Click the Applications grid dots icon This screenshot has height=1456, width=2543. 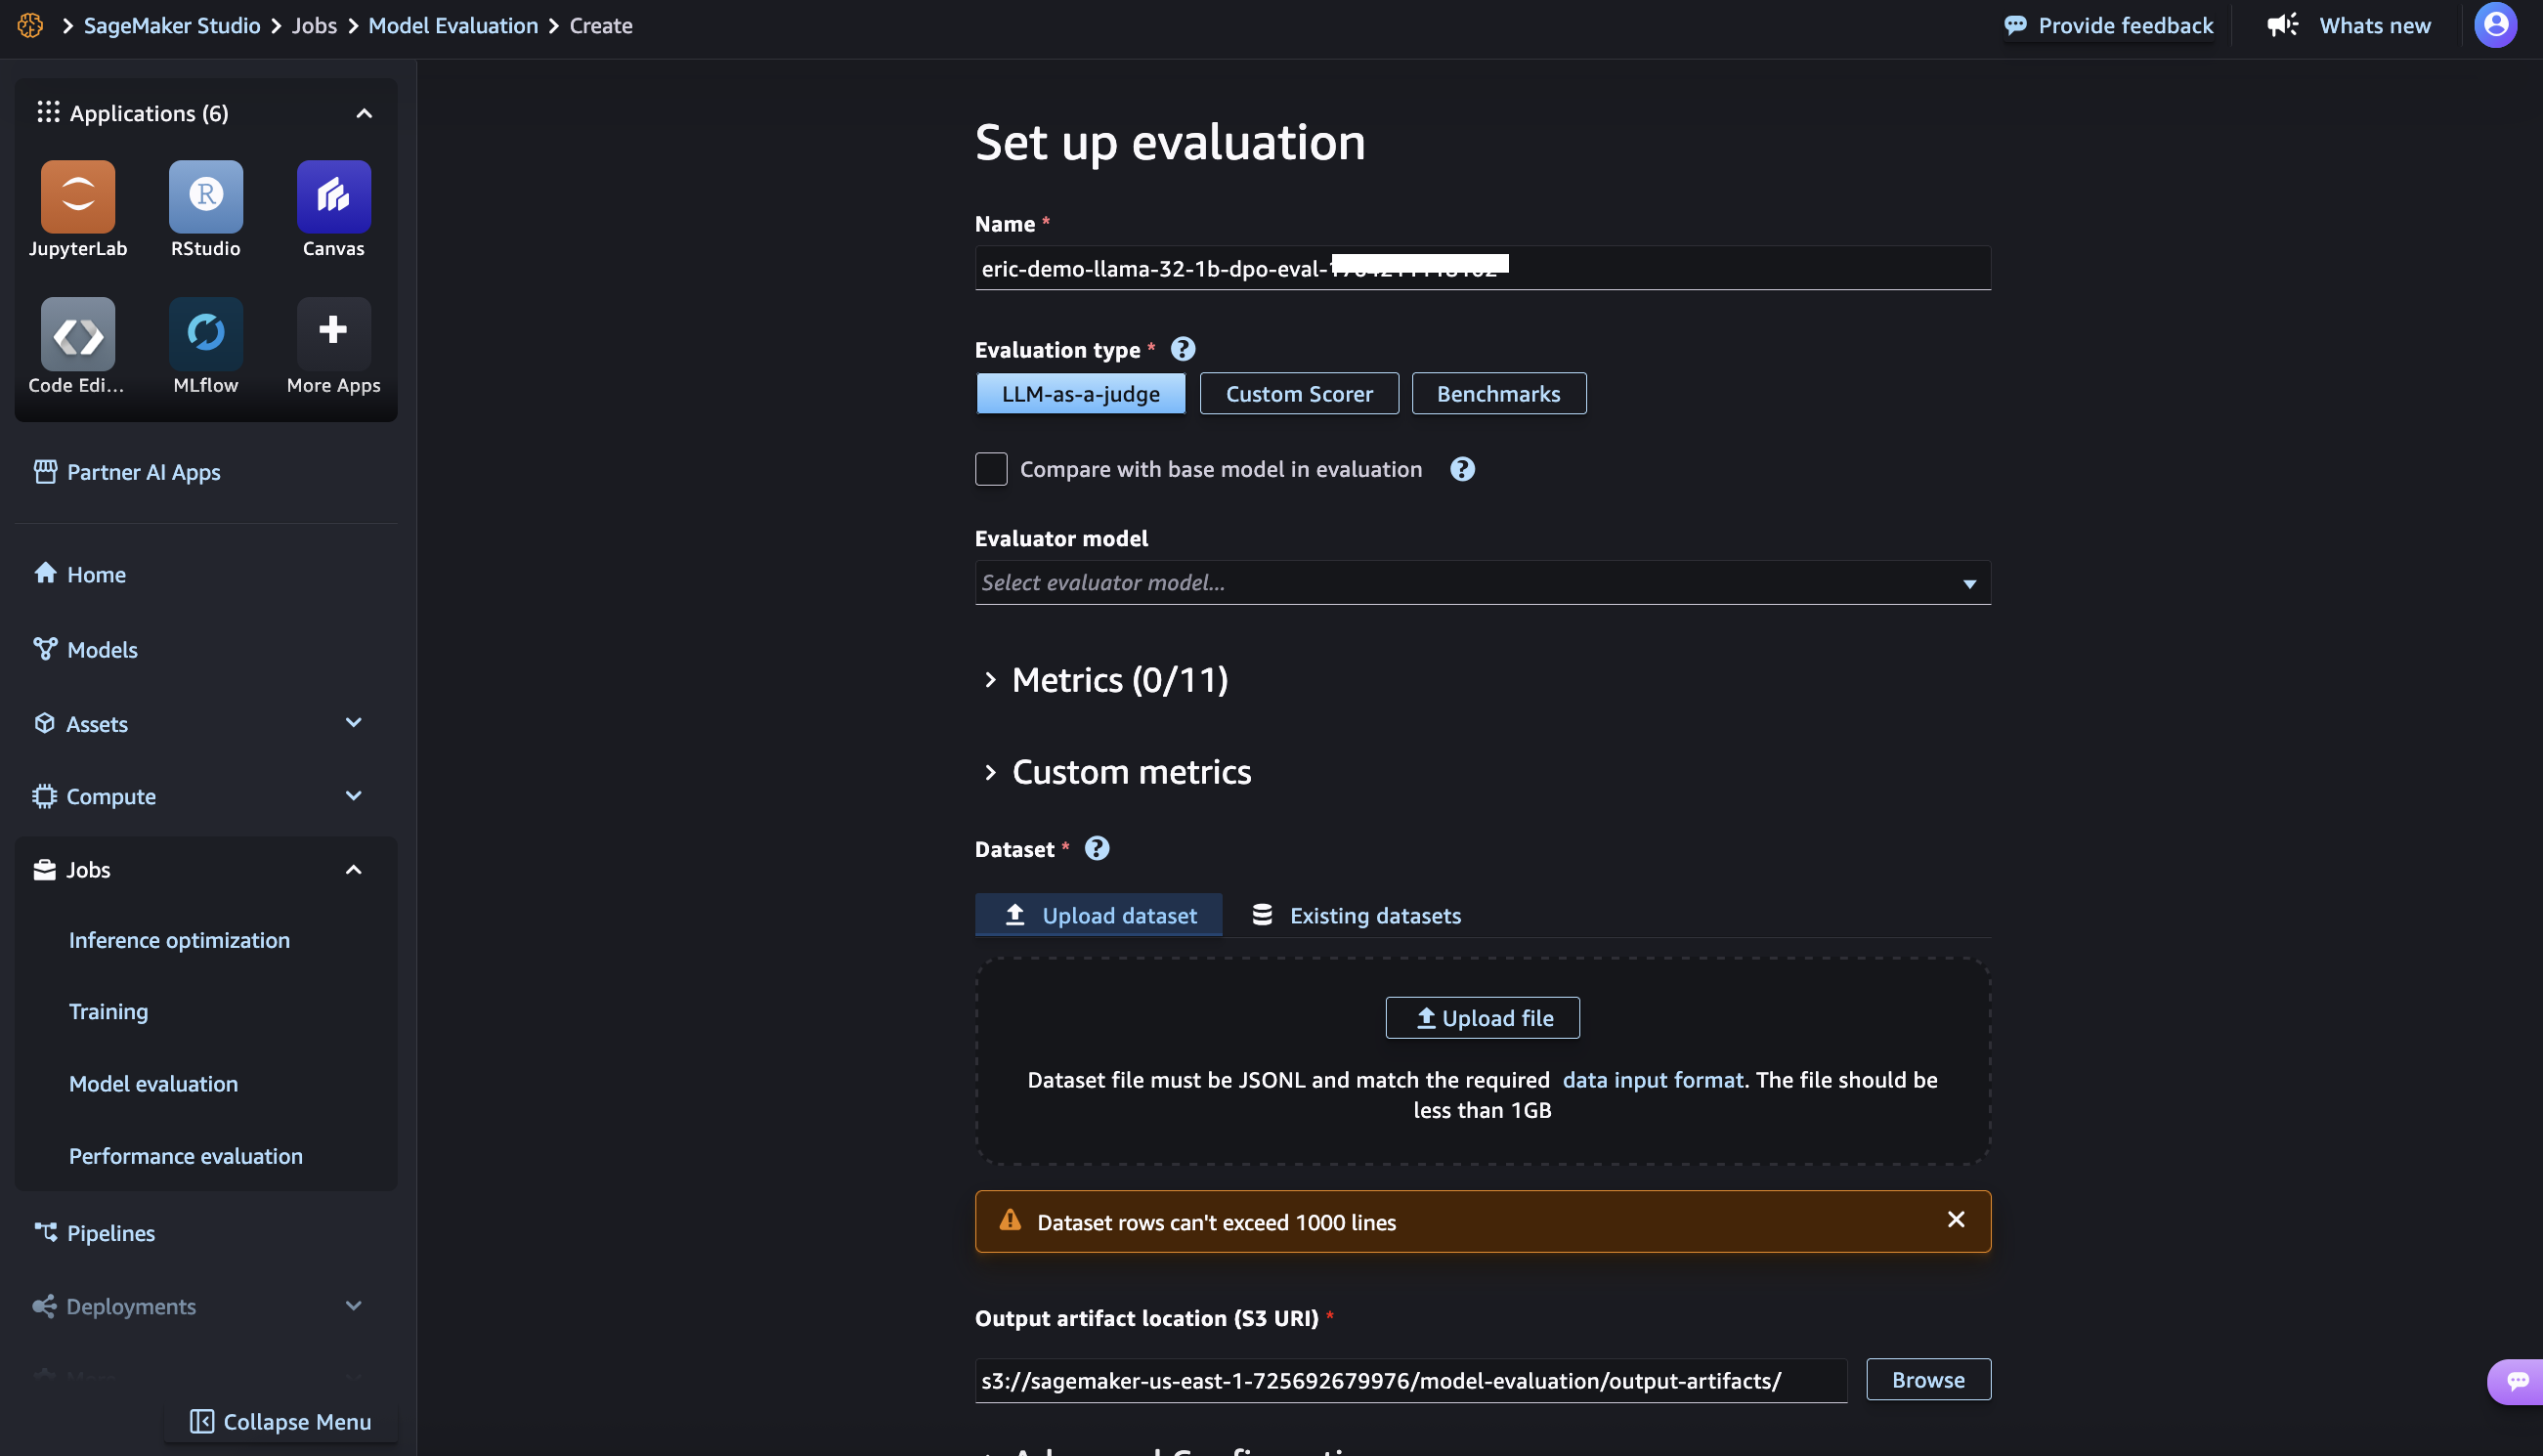pos(48,112)
